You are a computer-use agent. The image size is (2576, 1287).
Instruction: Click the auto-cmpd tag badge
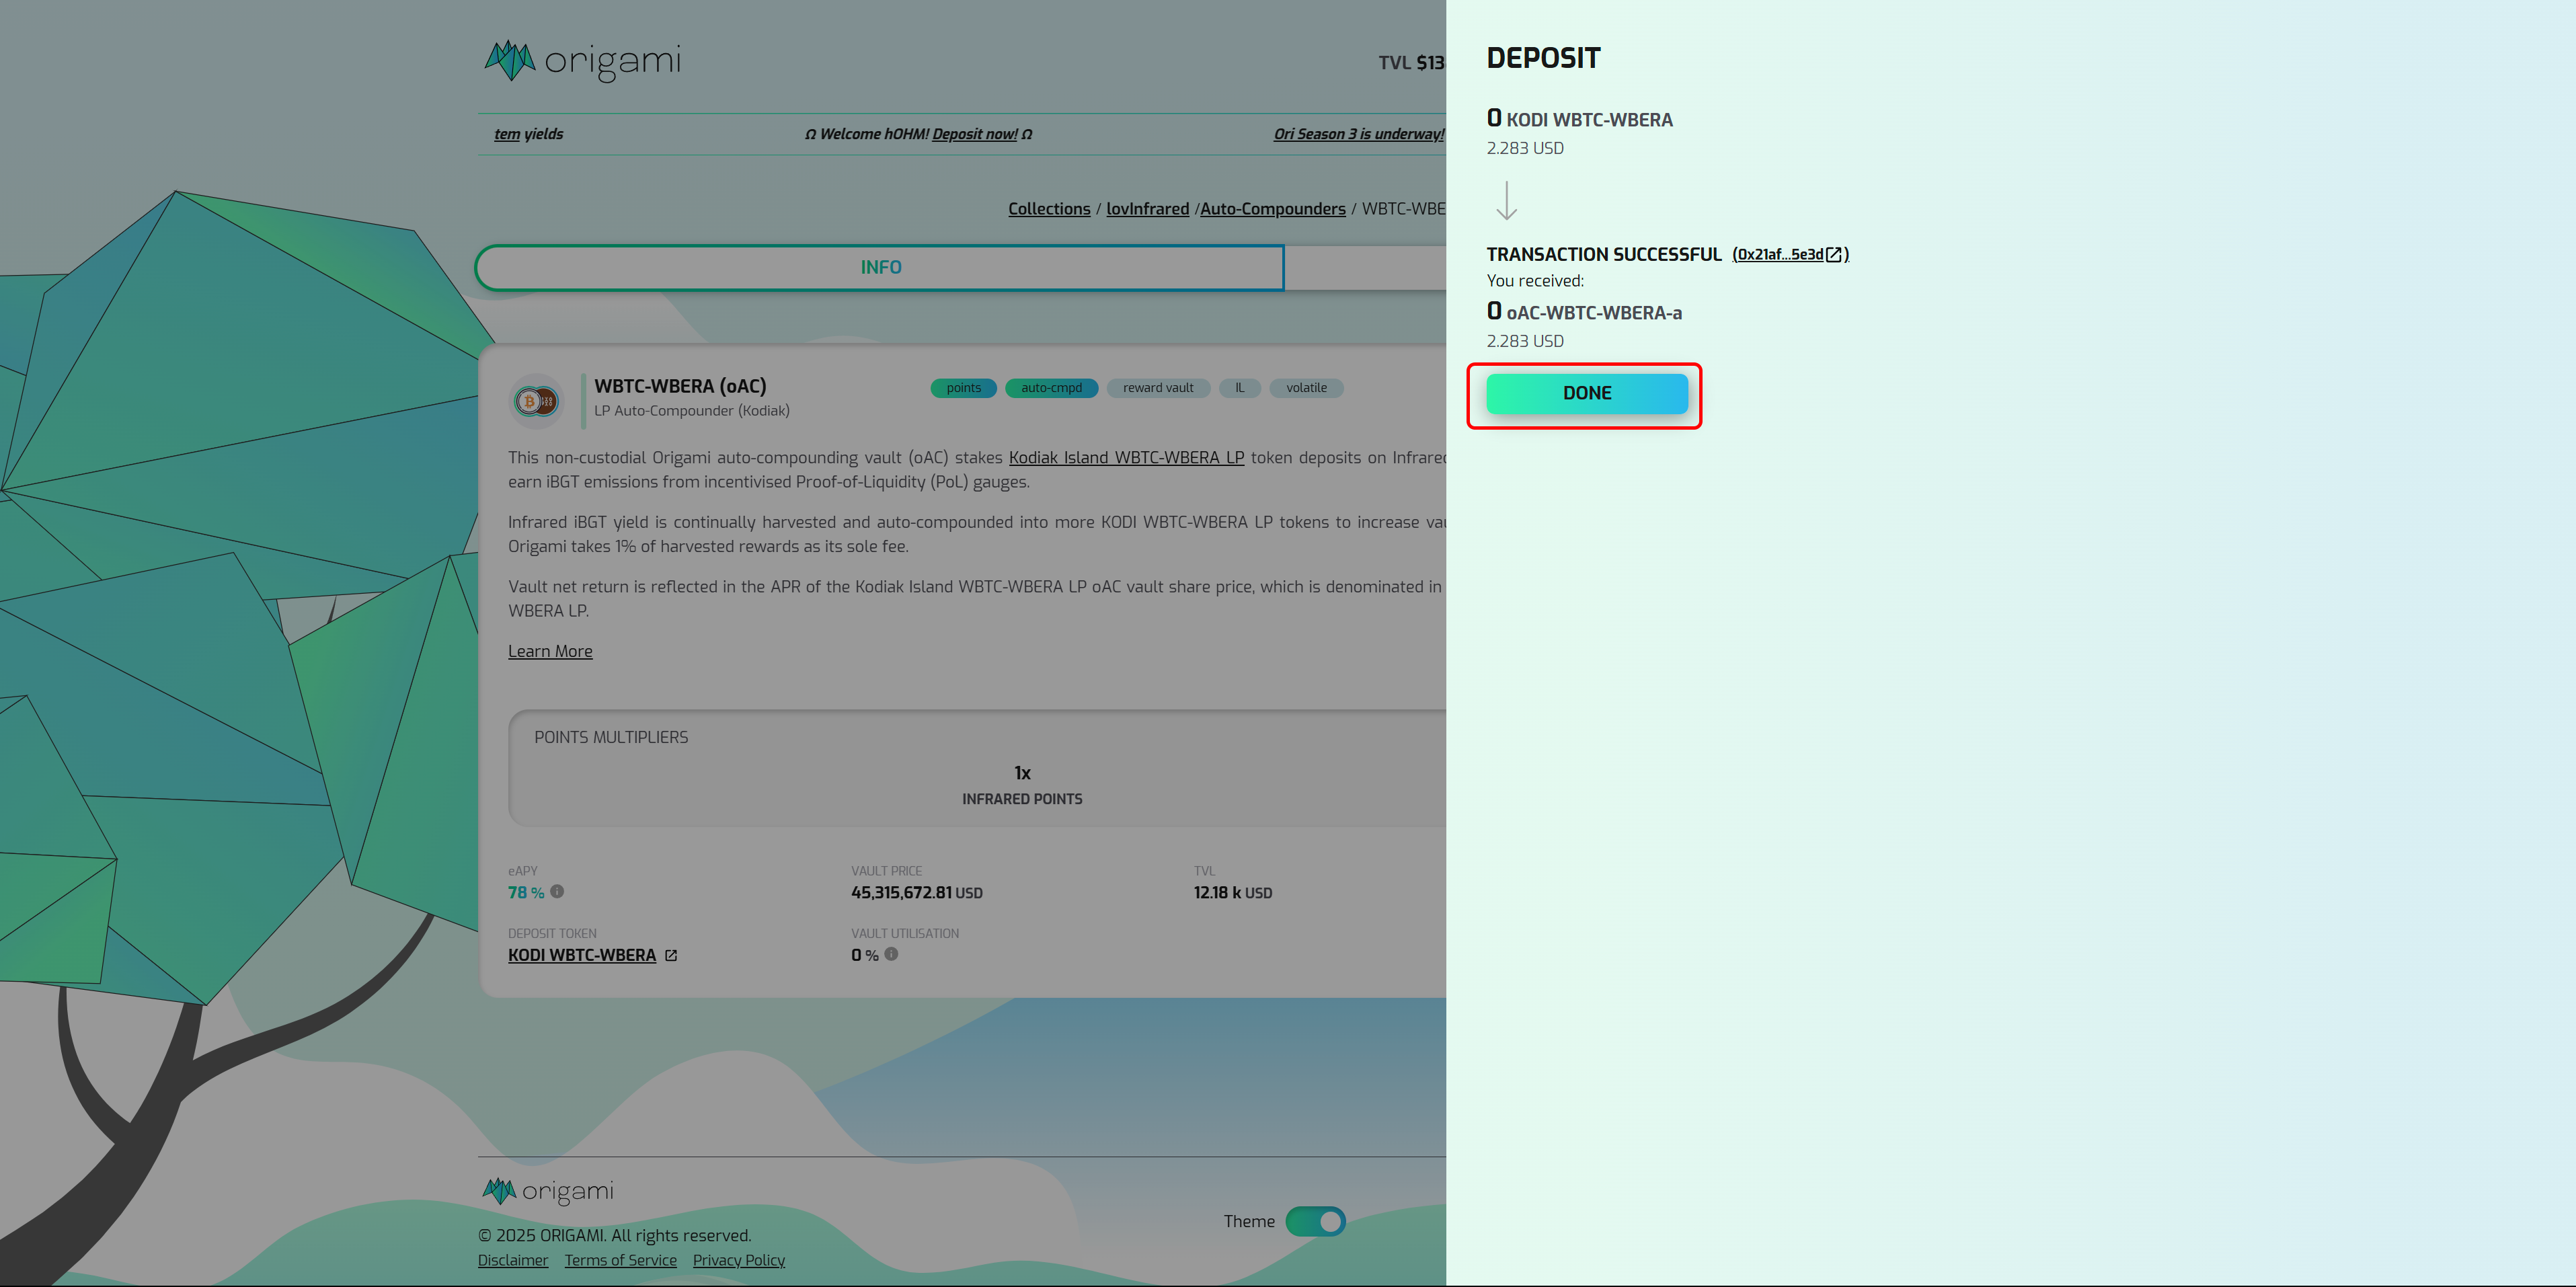[x=1051, y=388]
